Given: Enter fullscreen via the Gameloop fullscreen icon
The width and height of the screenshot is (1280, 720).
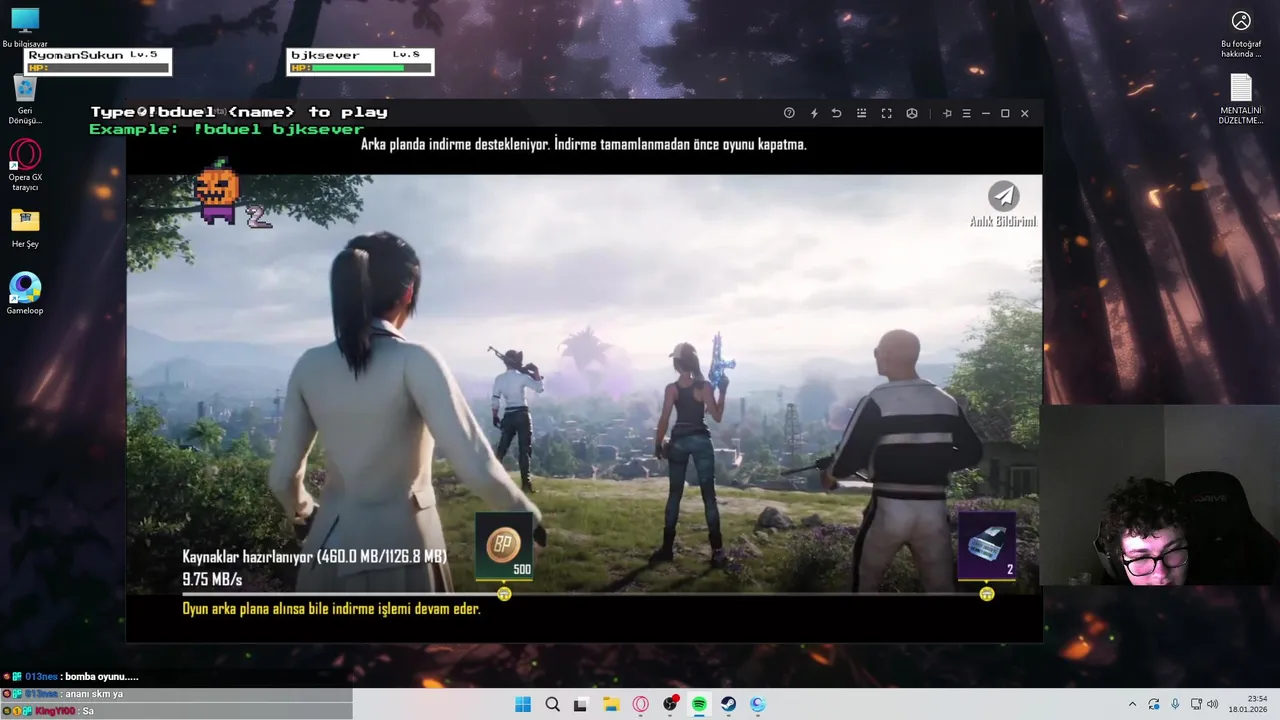Looking at the screenshot, I should (886, 113).
